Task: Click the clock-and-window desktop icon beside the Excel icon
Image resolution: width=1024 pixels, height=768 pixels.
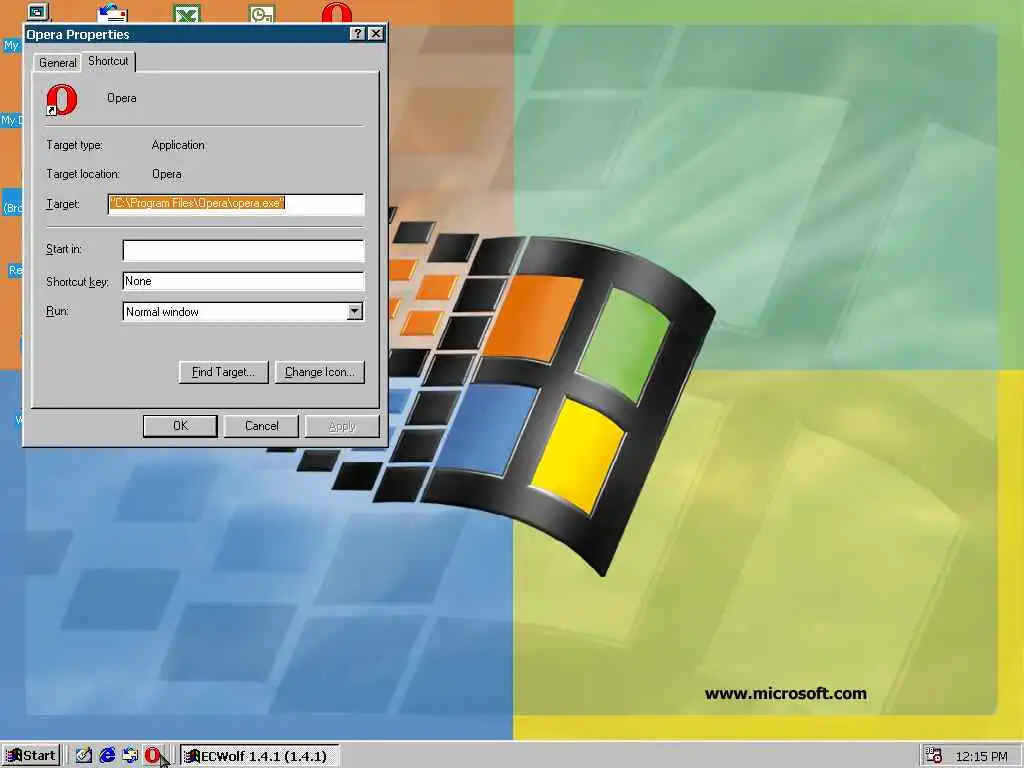Action: pyautogui.click(x=262, y=12)
